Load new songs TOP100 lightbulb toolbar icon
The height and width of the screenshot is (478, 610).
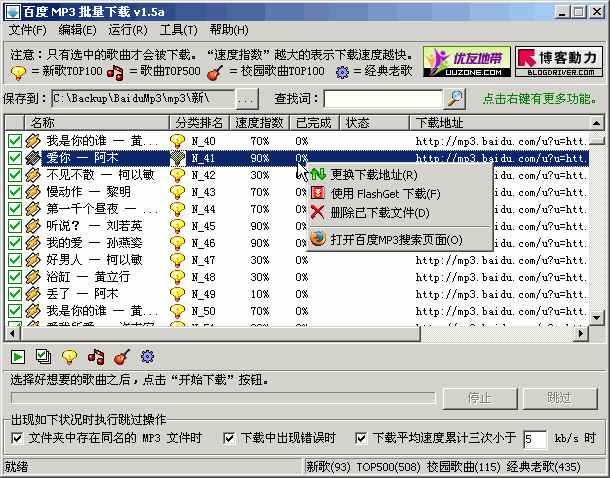(69, 357)
